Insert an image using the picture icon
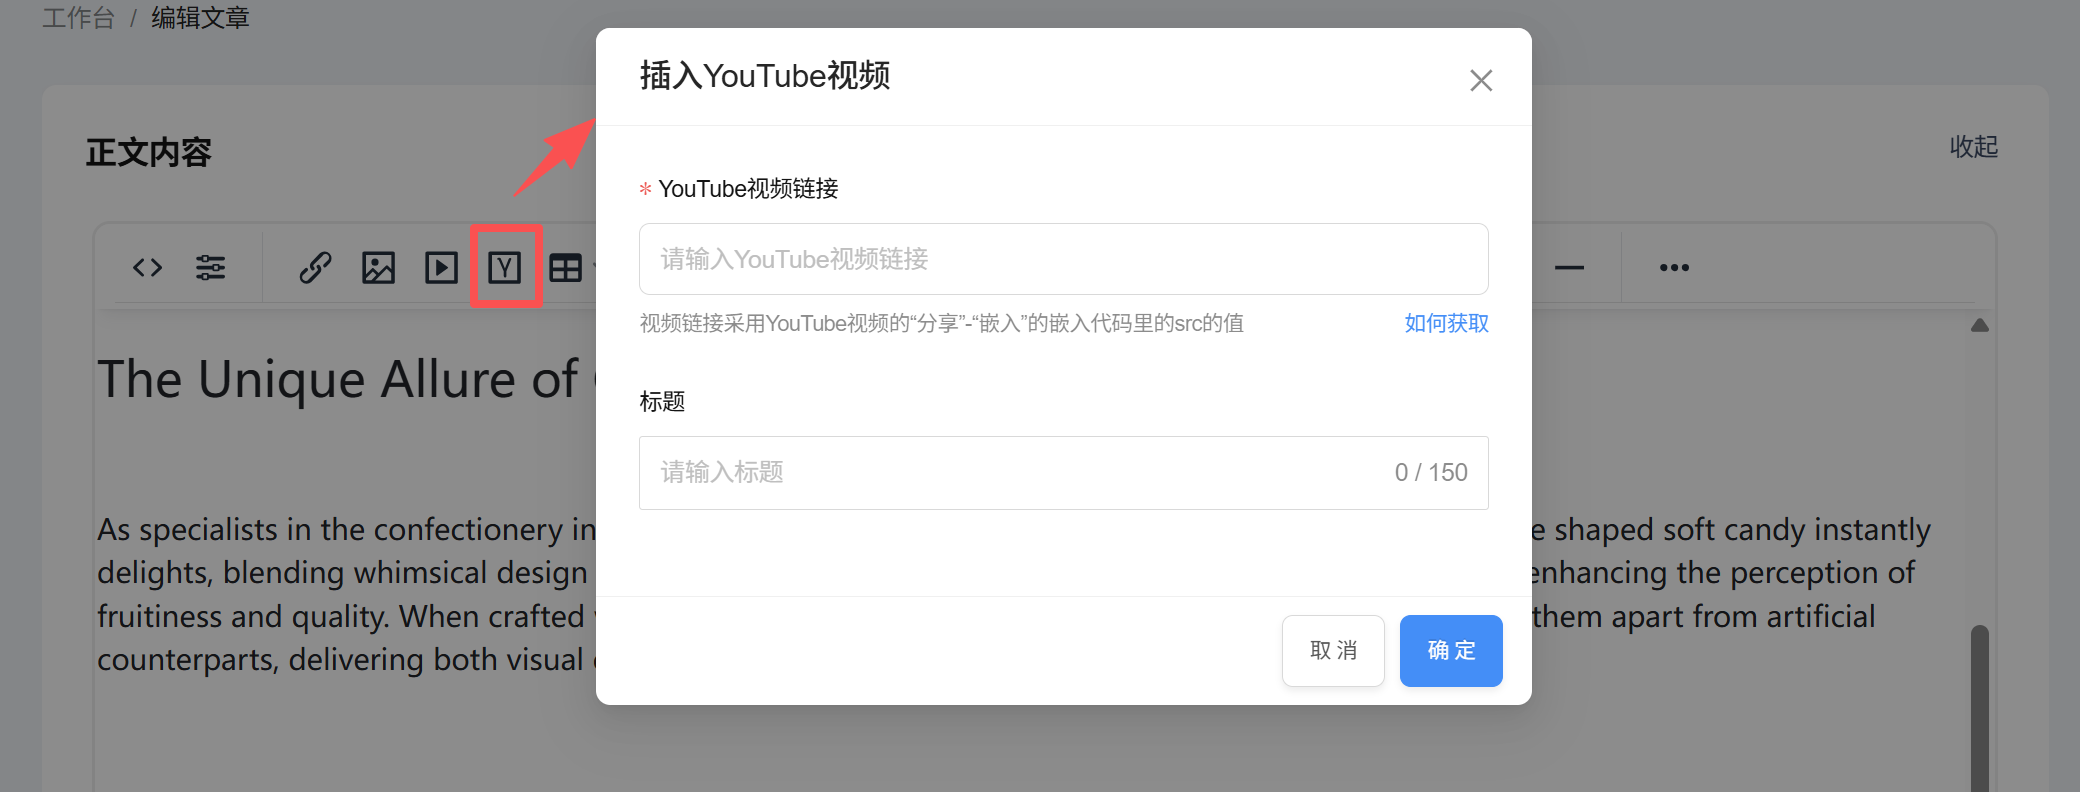 click(x=378, y=267)
